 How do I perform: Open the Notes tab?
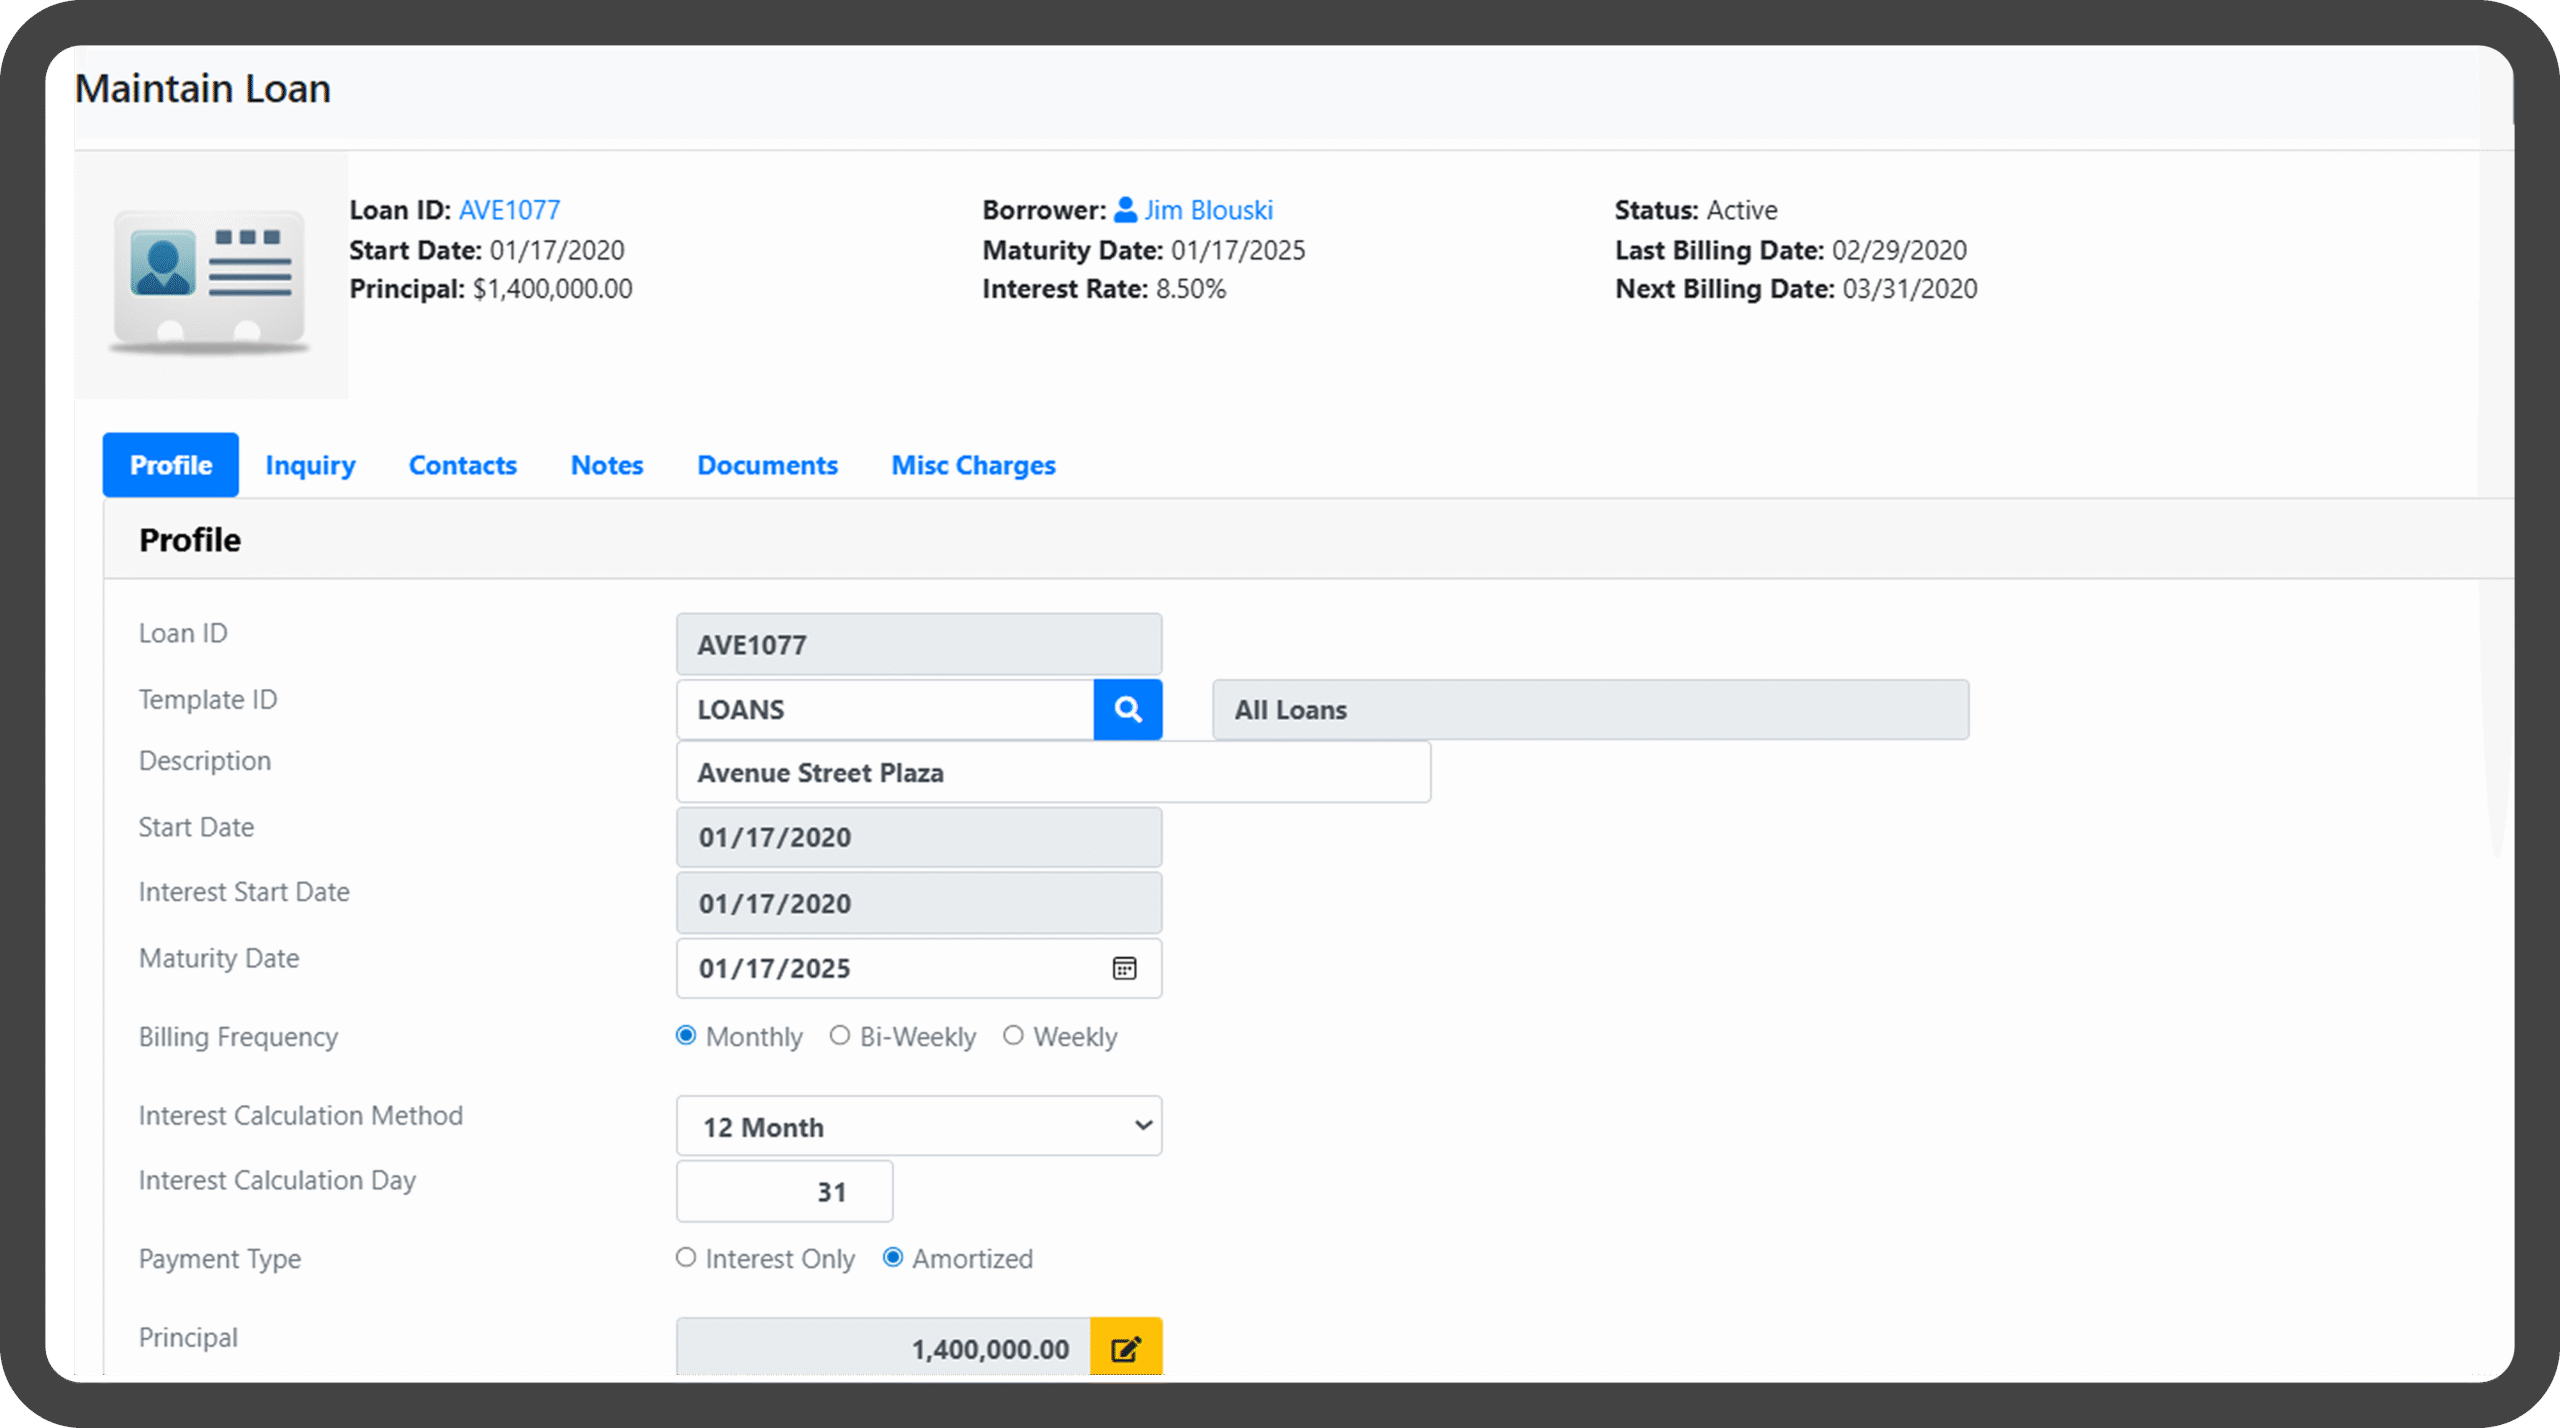(x=606, y=465)
